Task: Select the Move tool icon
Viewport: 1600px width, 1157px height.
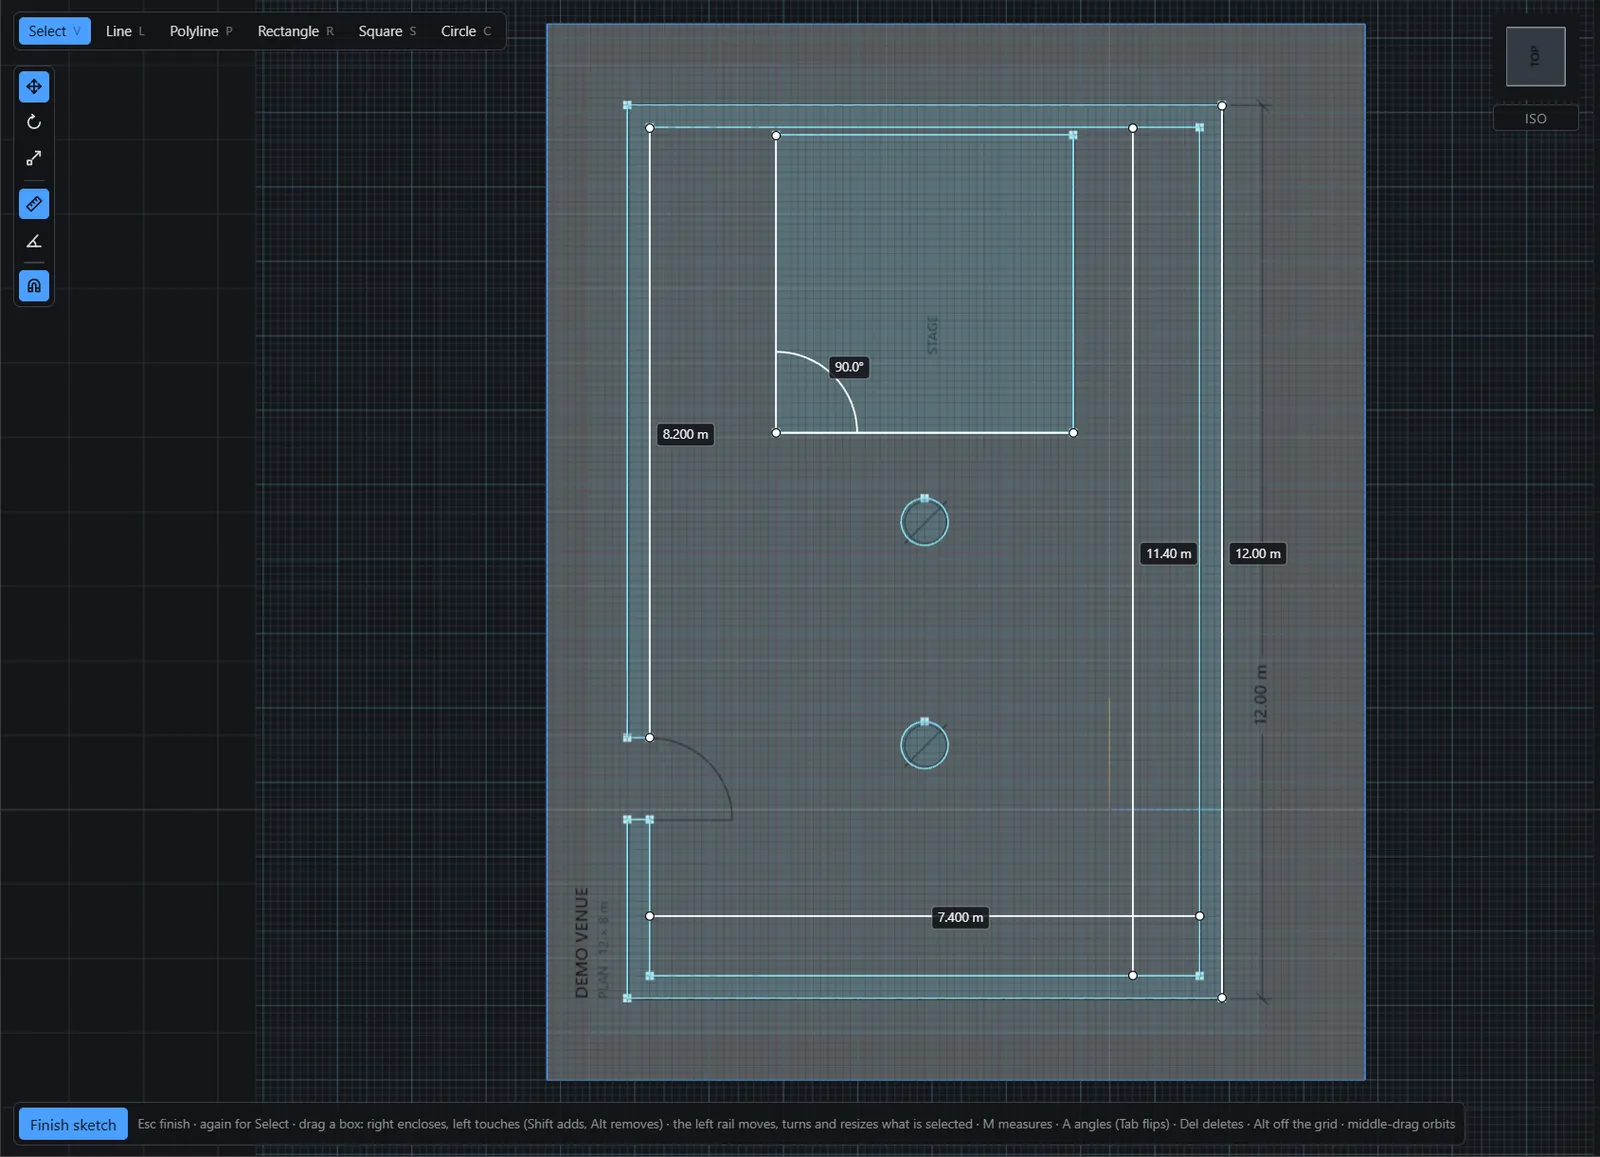Action: pyautogui.click(x=34, y=87)
